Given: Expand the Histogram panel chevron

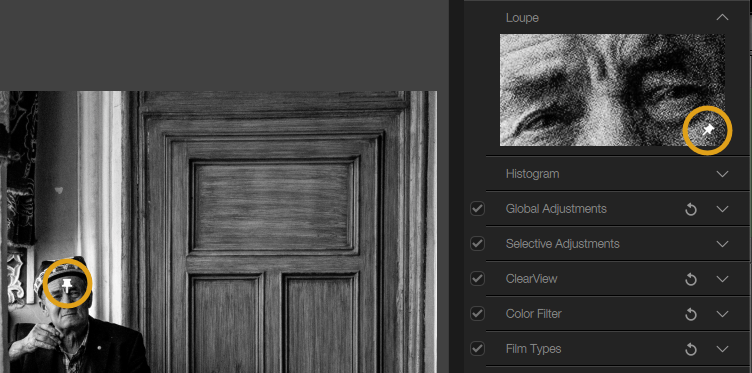Looking at the screenshot, I should [x=722, y=174].
